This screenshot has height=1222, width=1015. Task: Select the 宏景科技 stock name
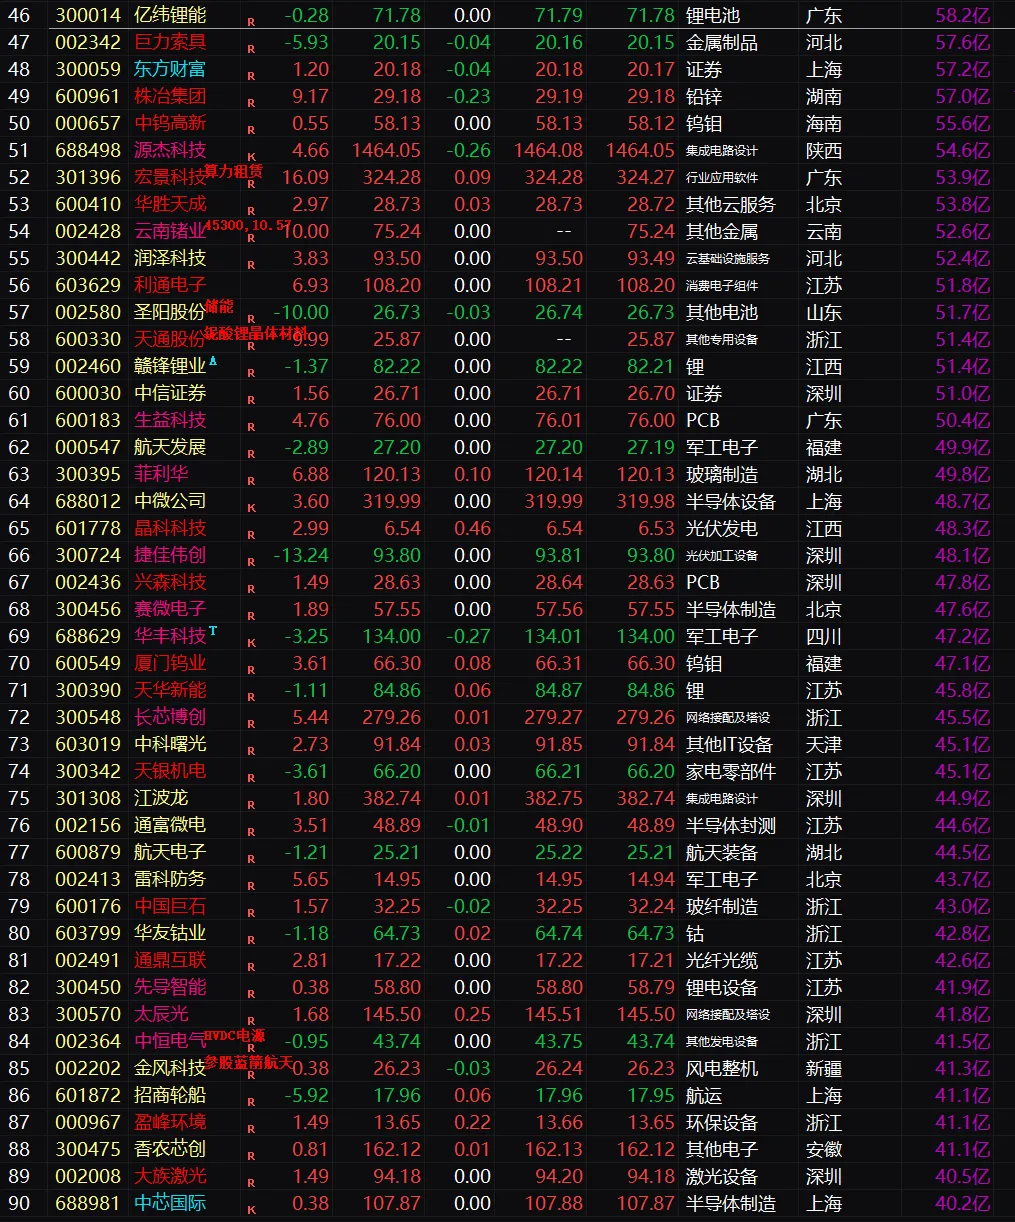[170, 177]
